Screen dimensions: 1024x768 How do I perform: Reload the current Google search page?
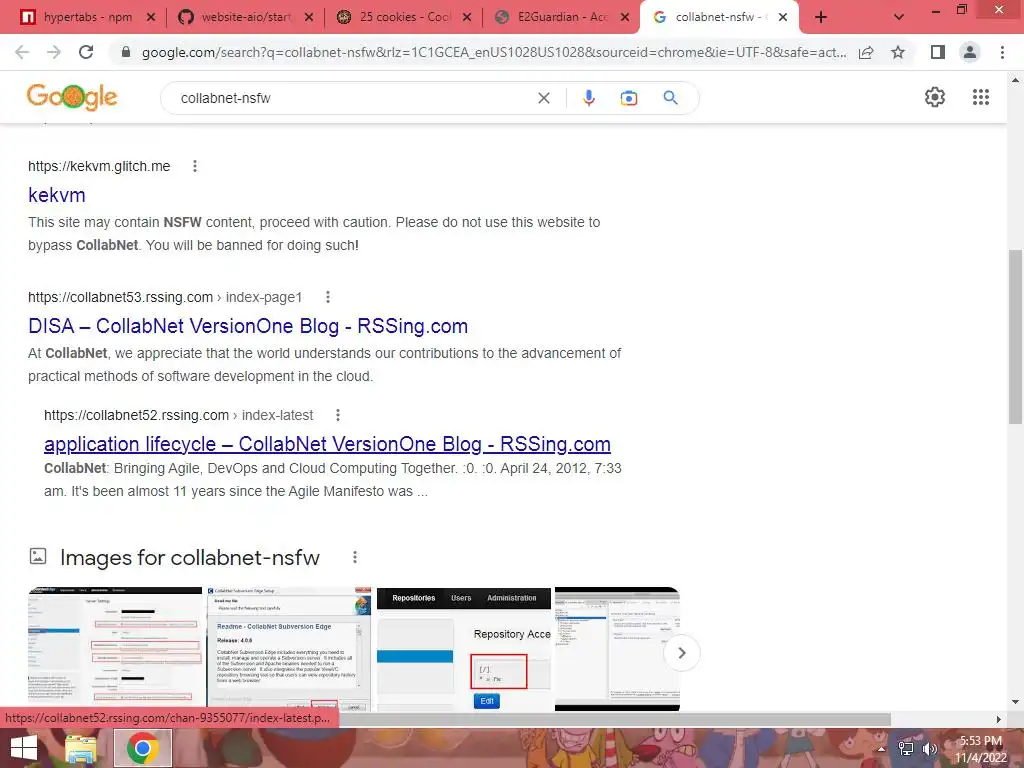86,52
